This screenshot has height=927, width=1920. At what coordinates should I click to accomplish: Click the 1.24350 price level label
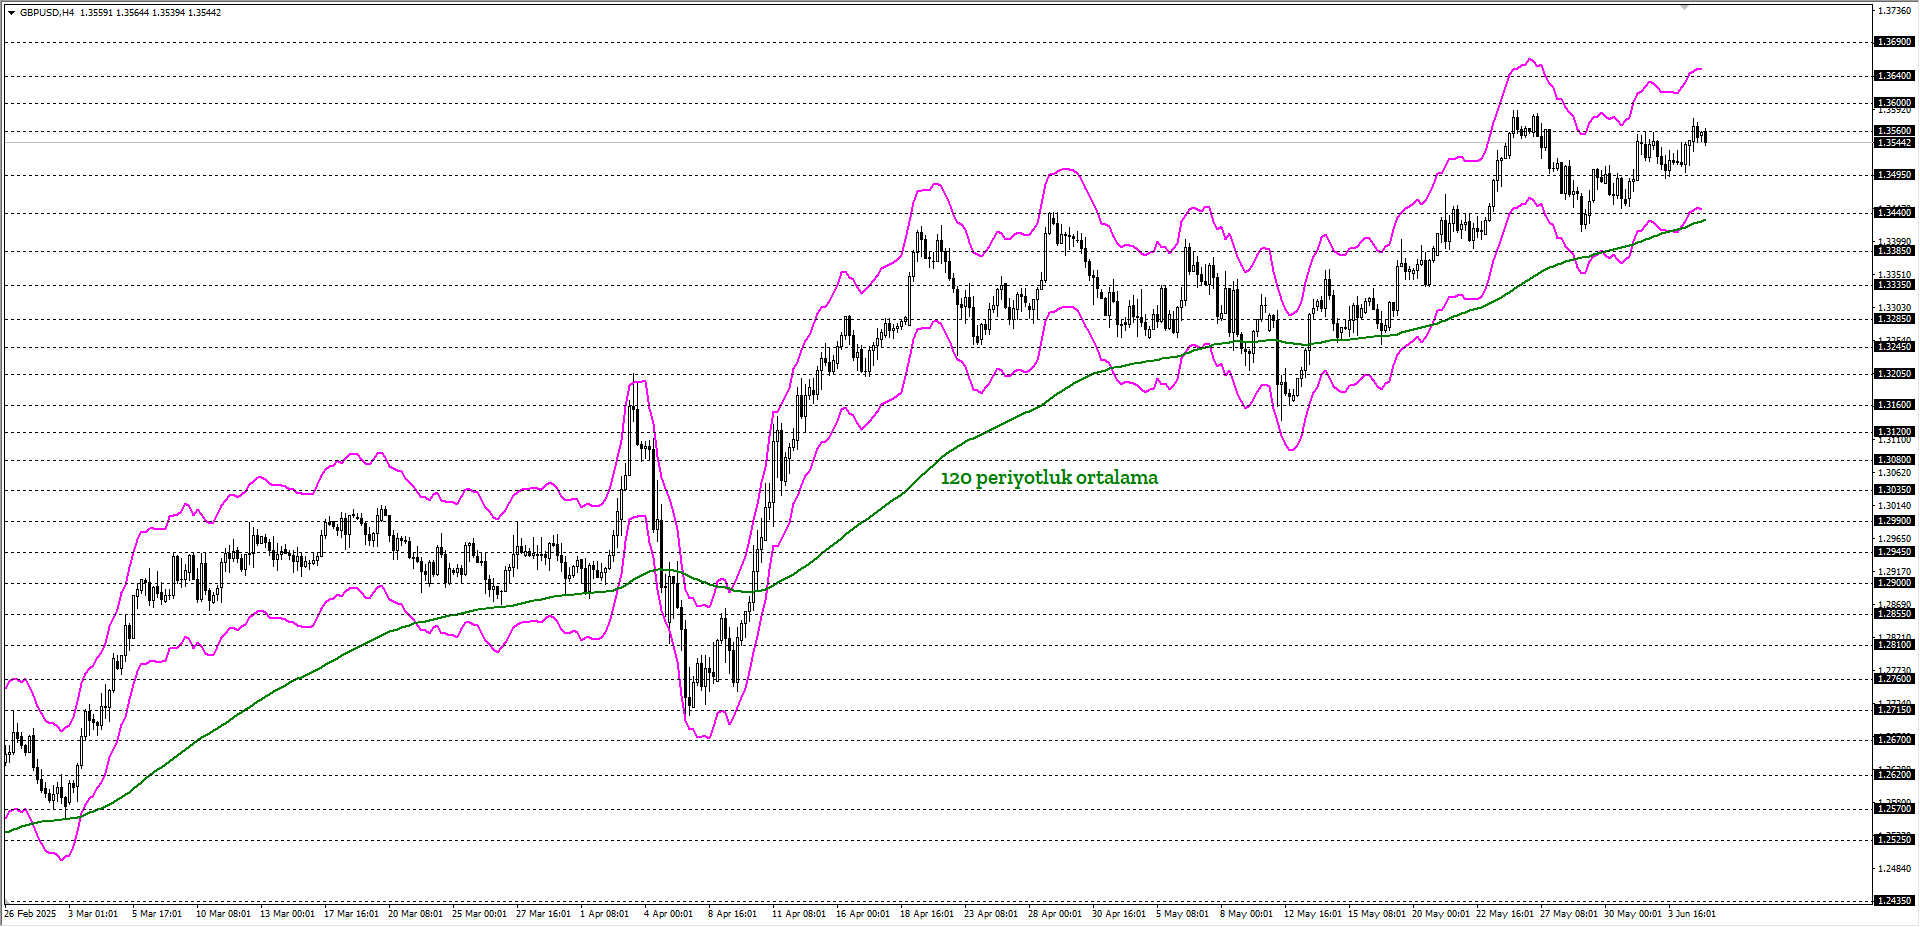pyautogui.click(x=1893, y=901)
